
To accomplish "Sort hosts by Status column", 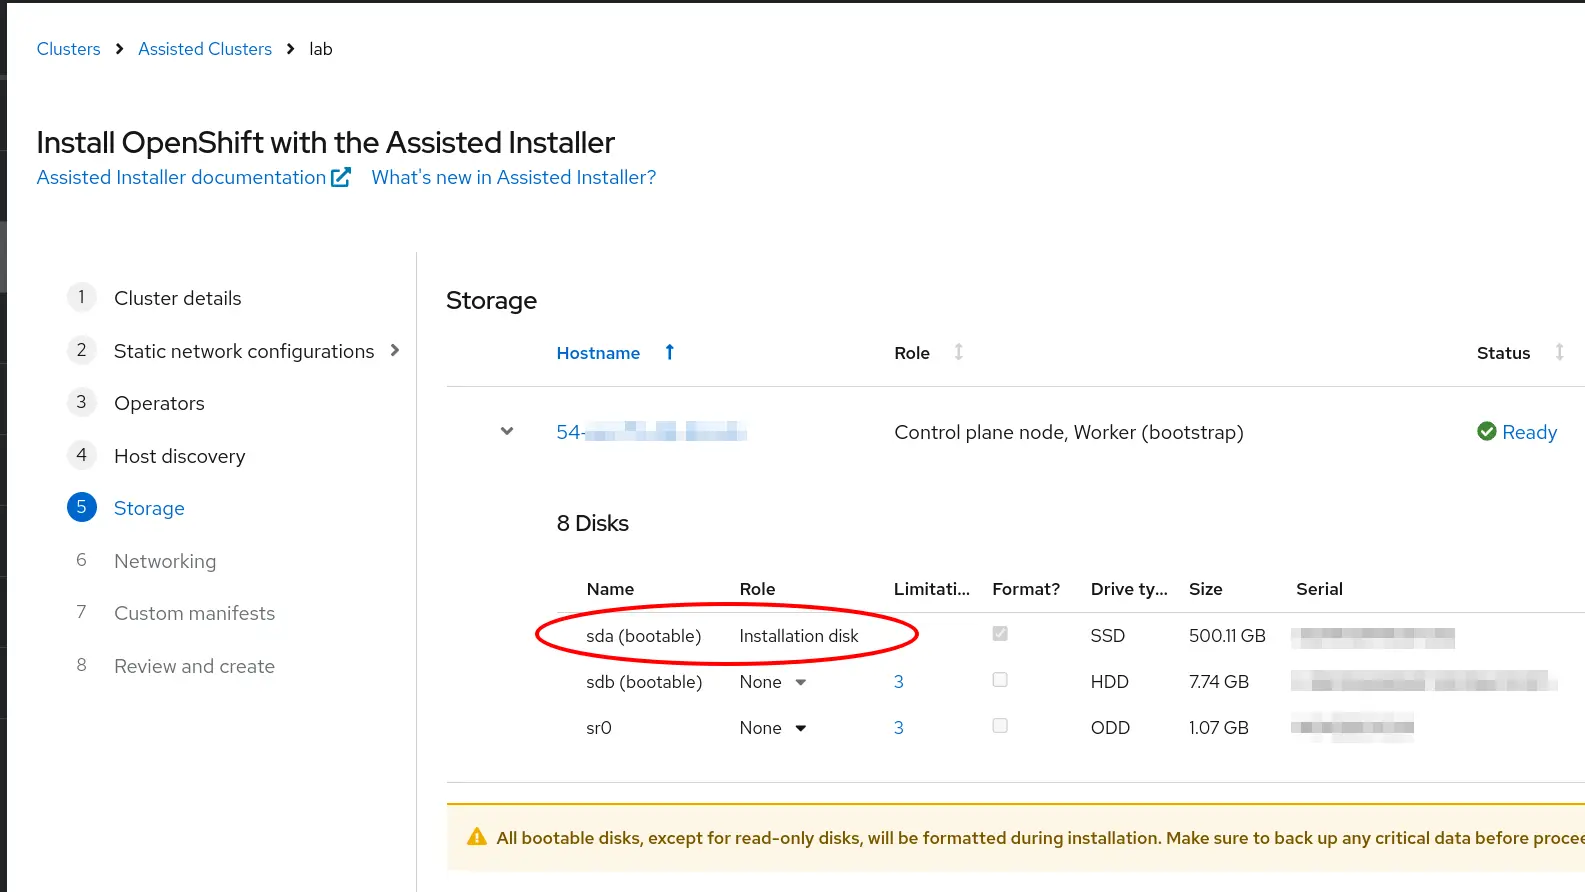I will tap(1503, 353).
